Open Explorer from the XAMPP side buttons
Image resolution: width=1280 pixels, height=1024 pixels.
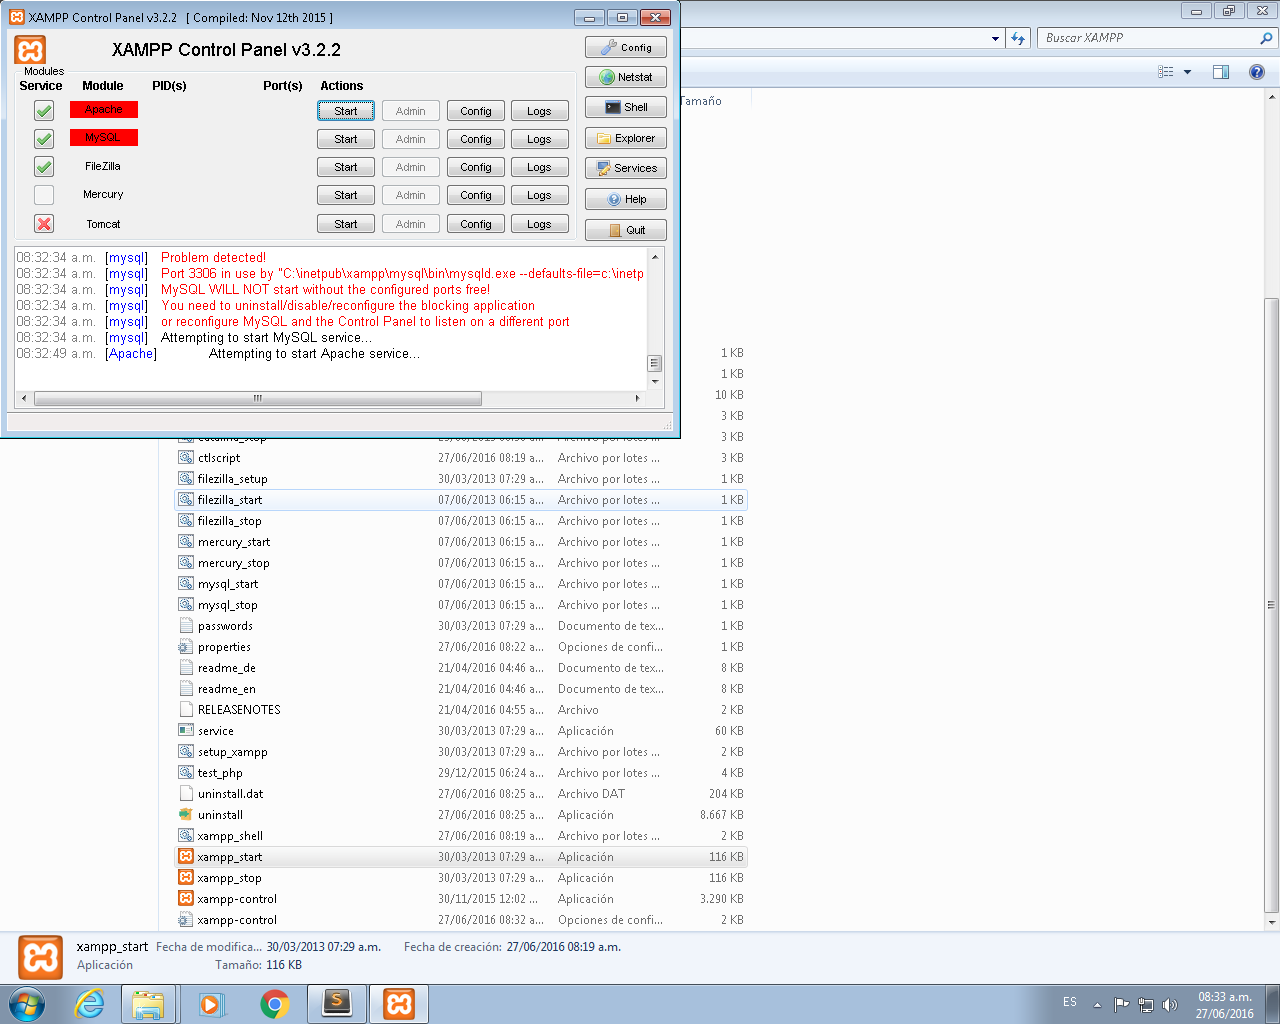[x=625, y=138]
